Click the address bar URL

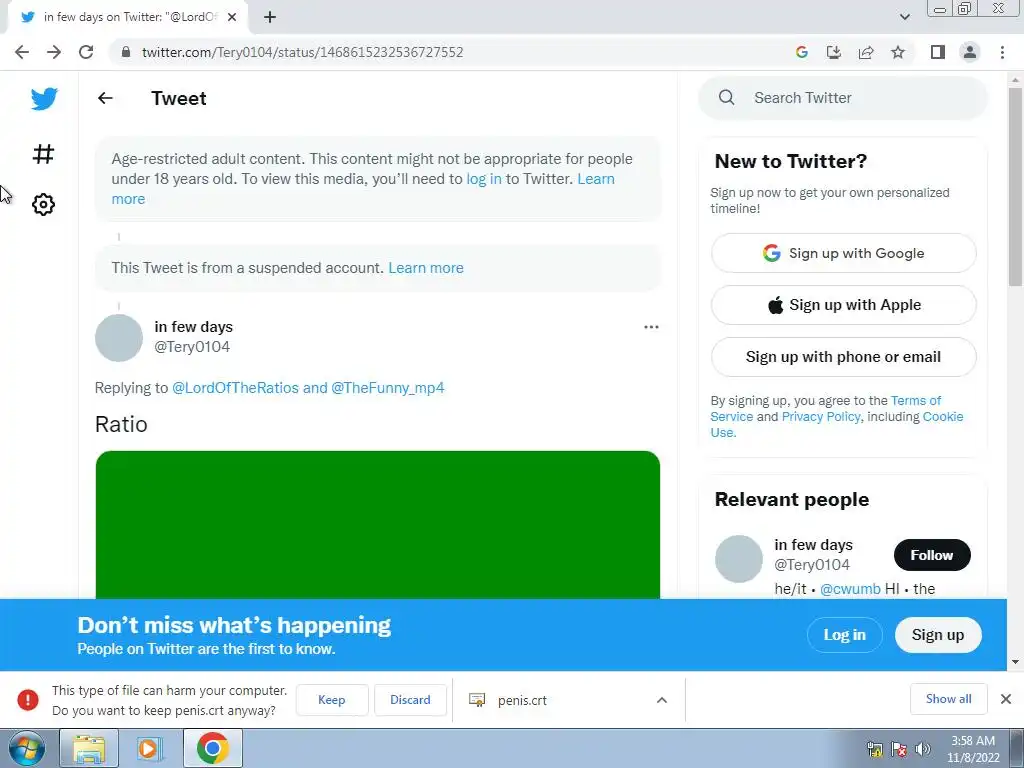302,52
